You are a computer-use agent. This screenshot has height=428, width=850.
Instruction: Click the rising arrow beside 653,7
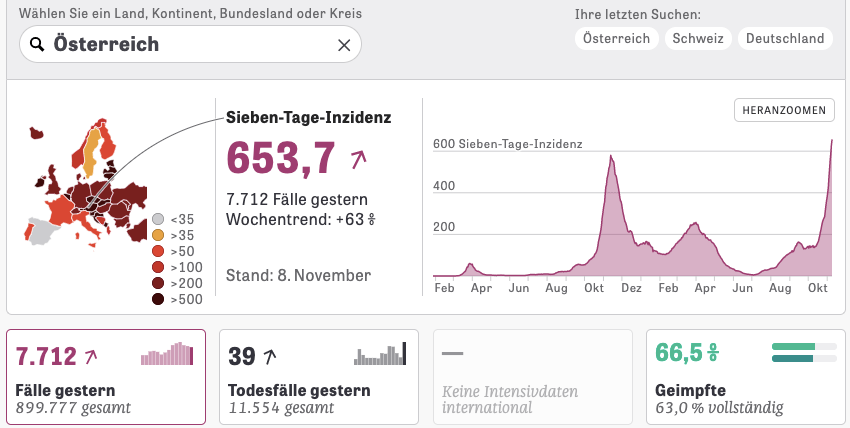(359, 158)
